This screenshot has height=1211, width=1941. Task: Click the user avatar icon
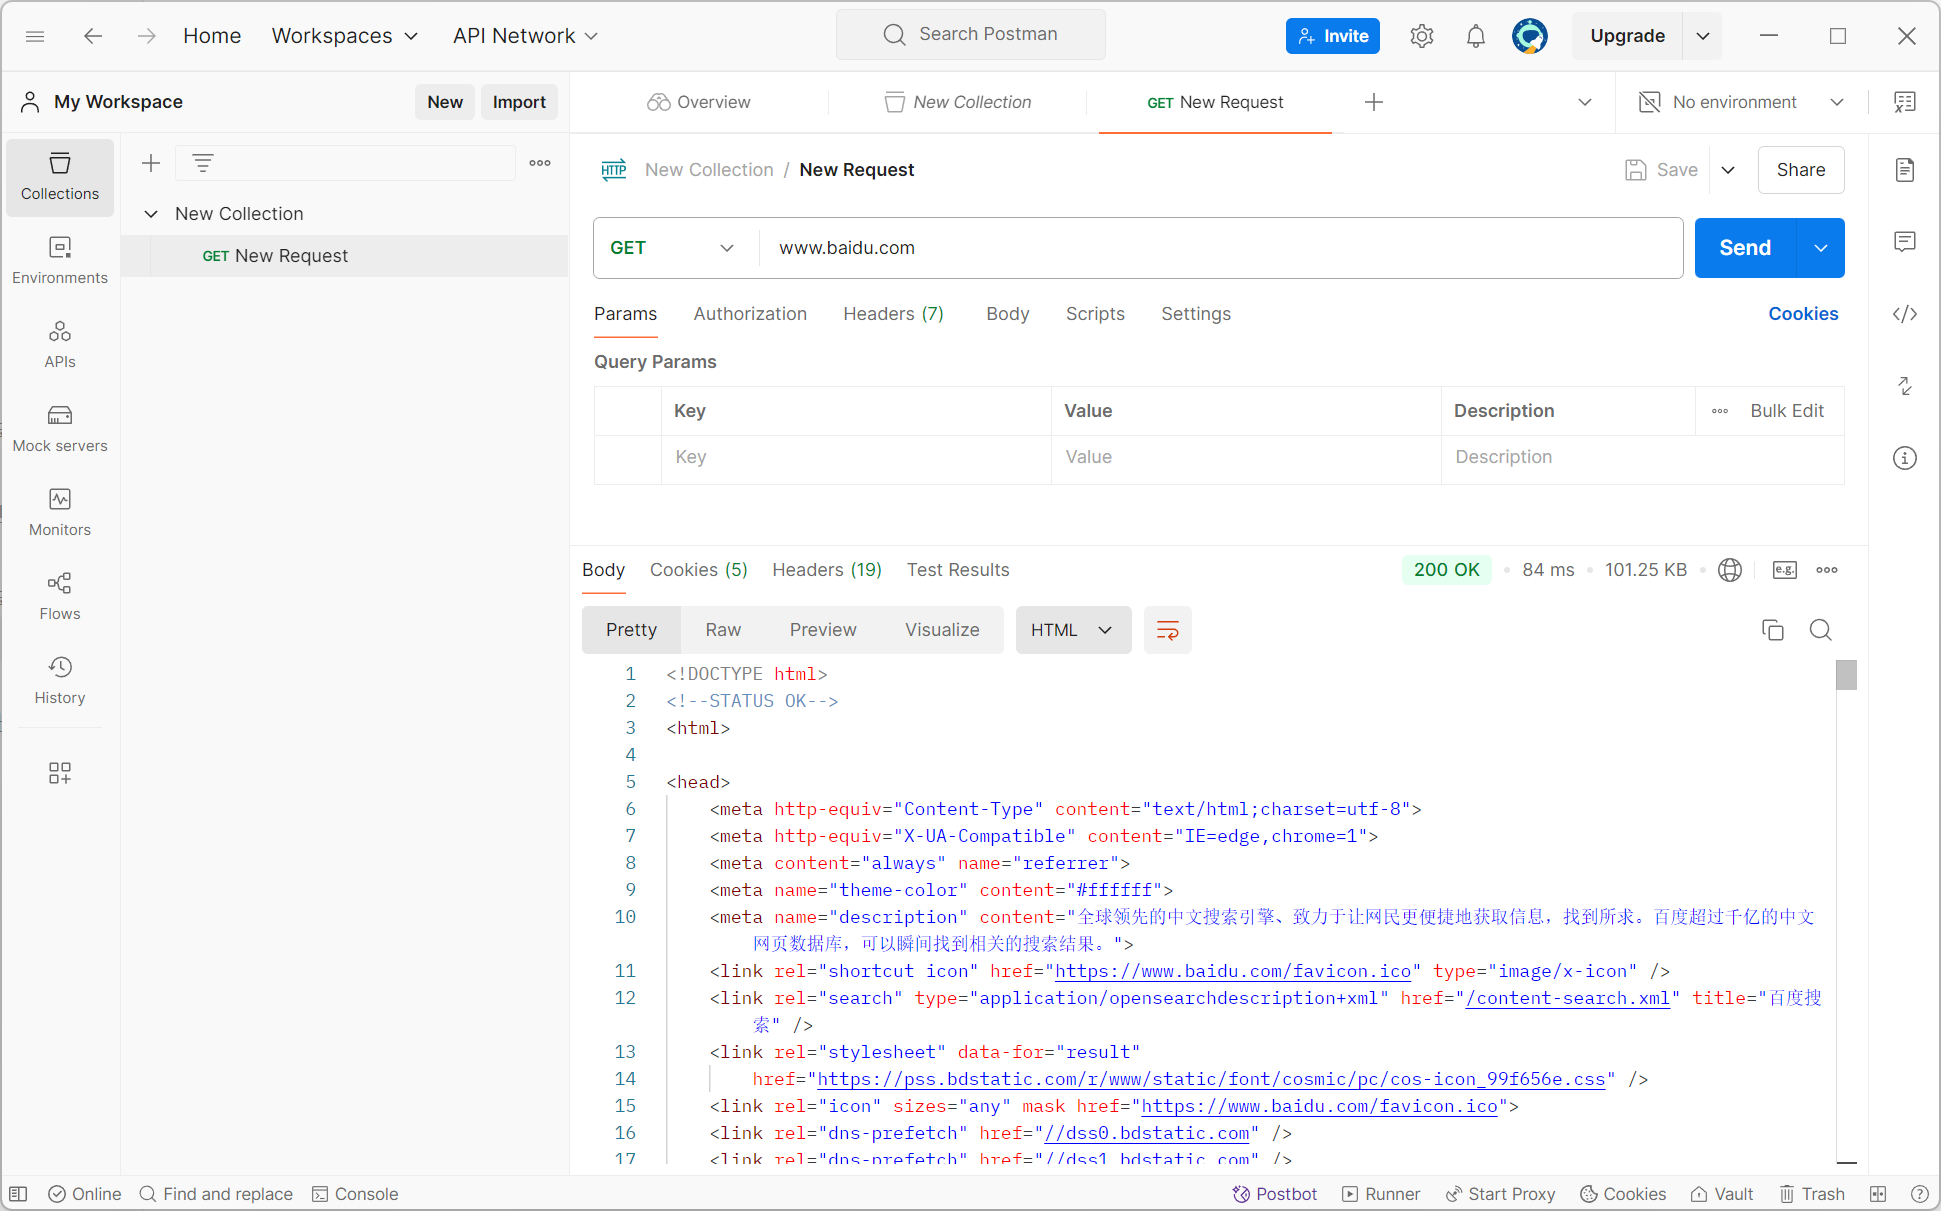(1530, 36)
